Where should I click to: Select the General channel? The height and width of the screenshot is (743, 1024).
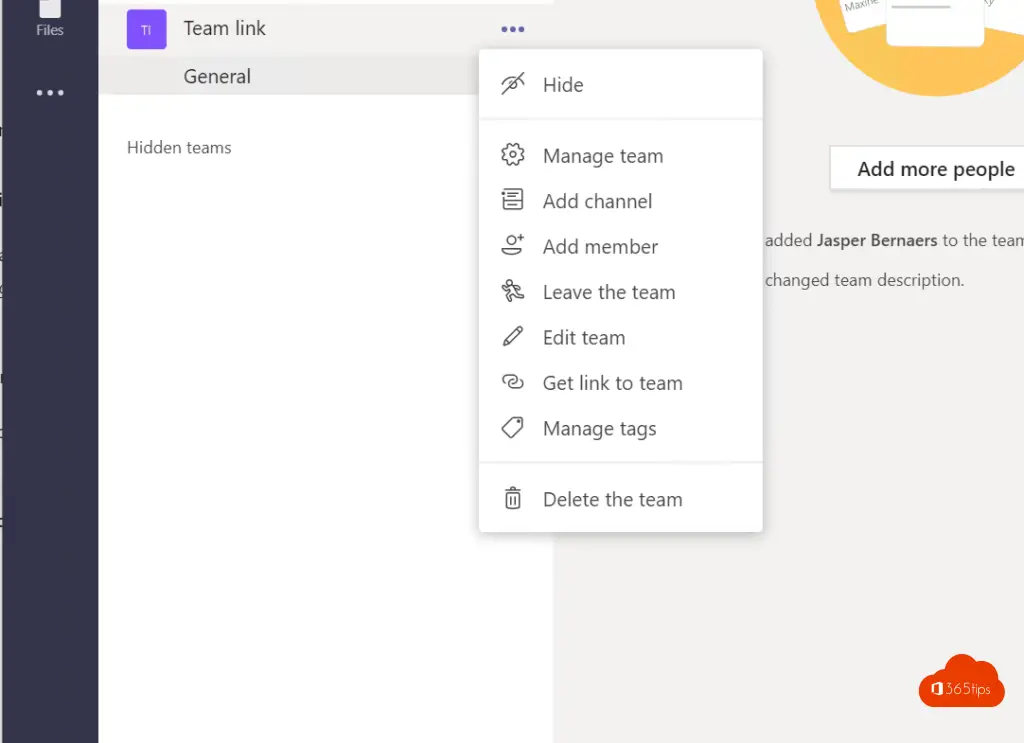click(217, 77)
